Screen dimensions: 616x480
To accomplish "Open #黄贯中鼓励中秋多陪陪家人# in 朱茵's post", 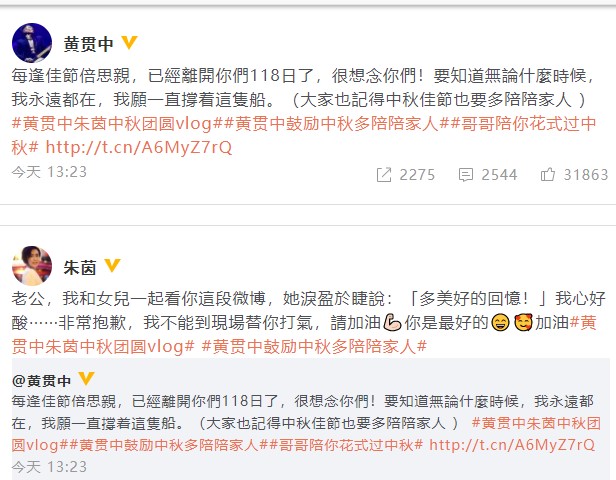I will tap(314, 346).
